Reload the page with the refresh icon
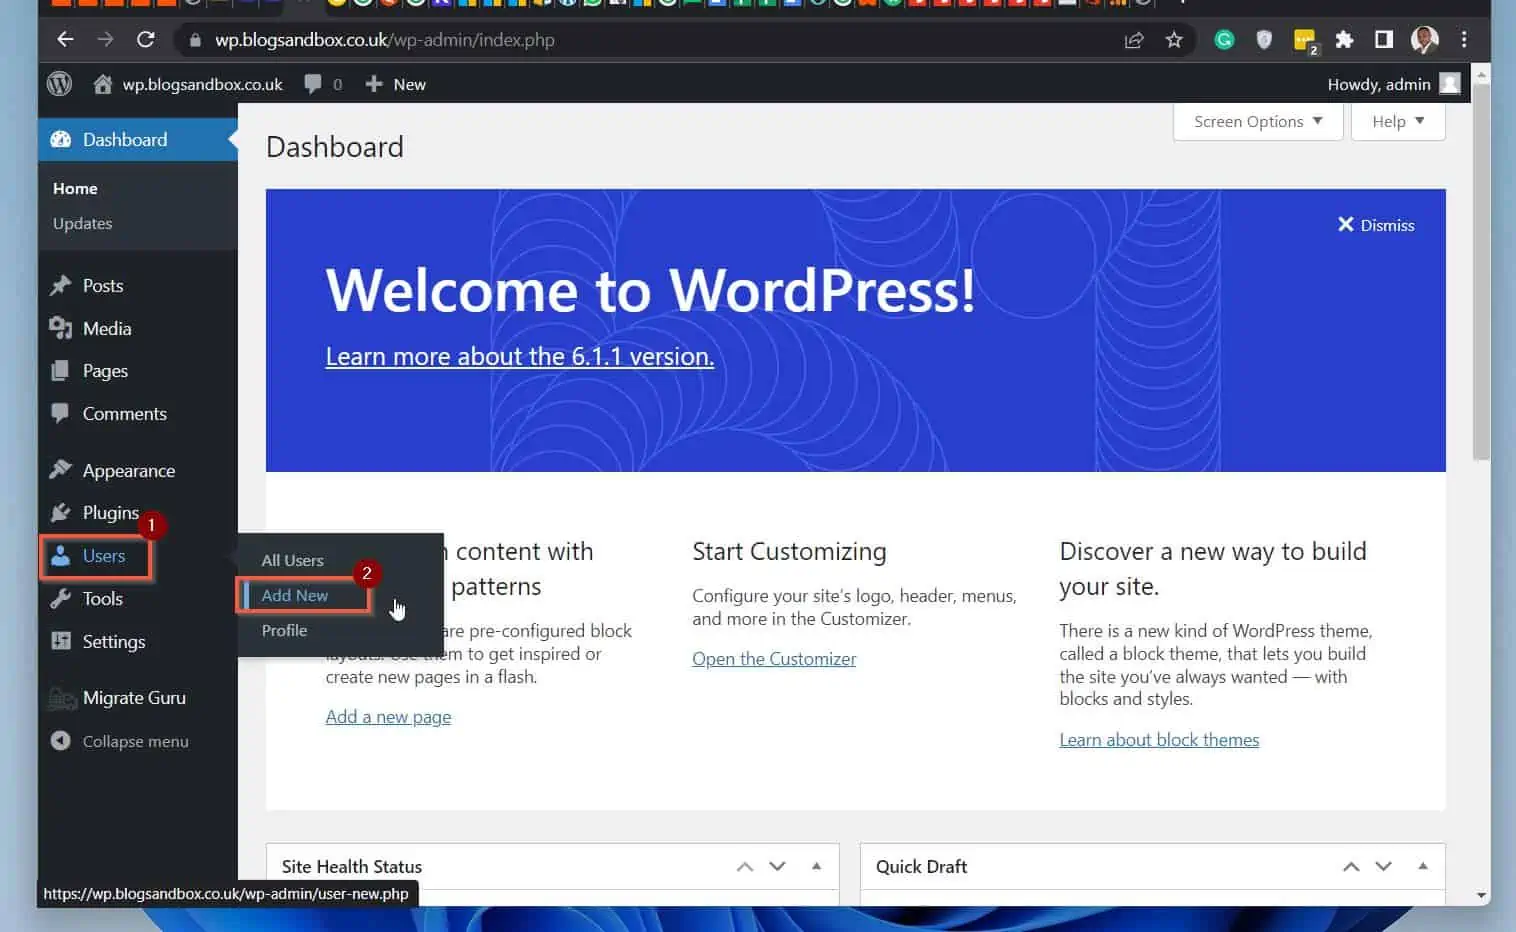Viewport: 1516px width, 932px height. click(146, 40)
